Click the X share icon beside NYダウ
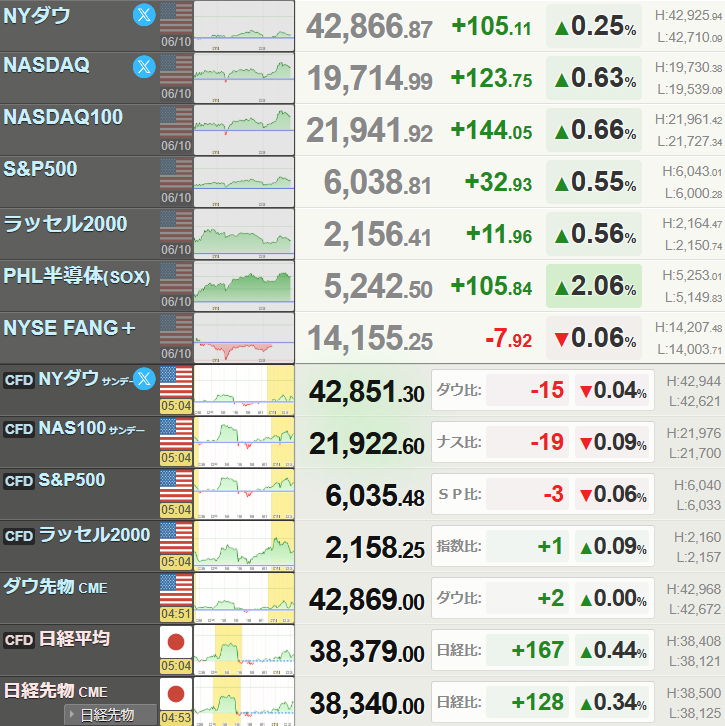This screenshot has width=725, height=726. click(144, 14)
